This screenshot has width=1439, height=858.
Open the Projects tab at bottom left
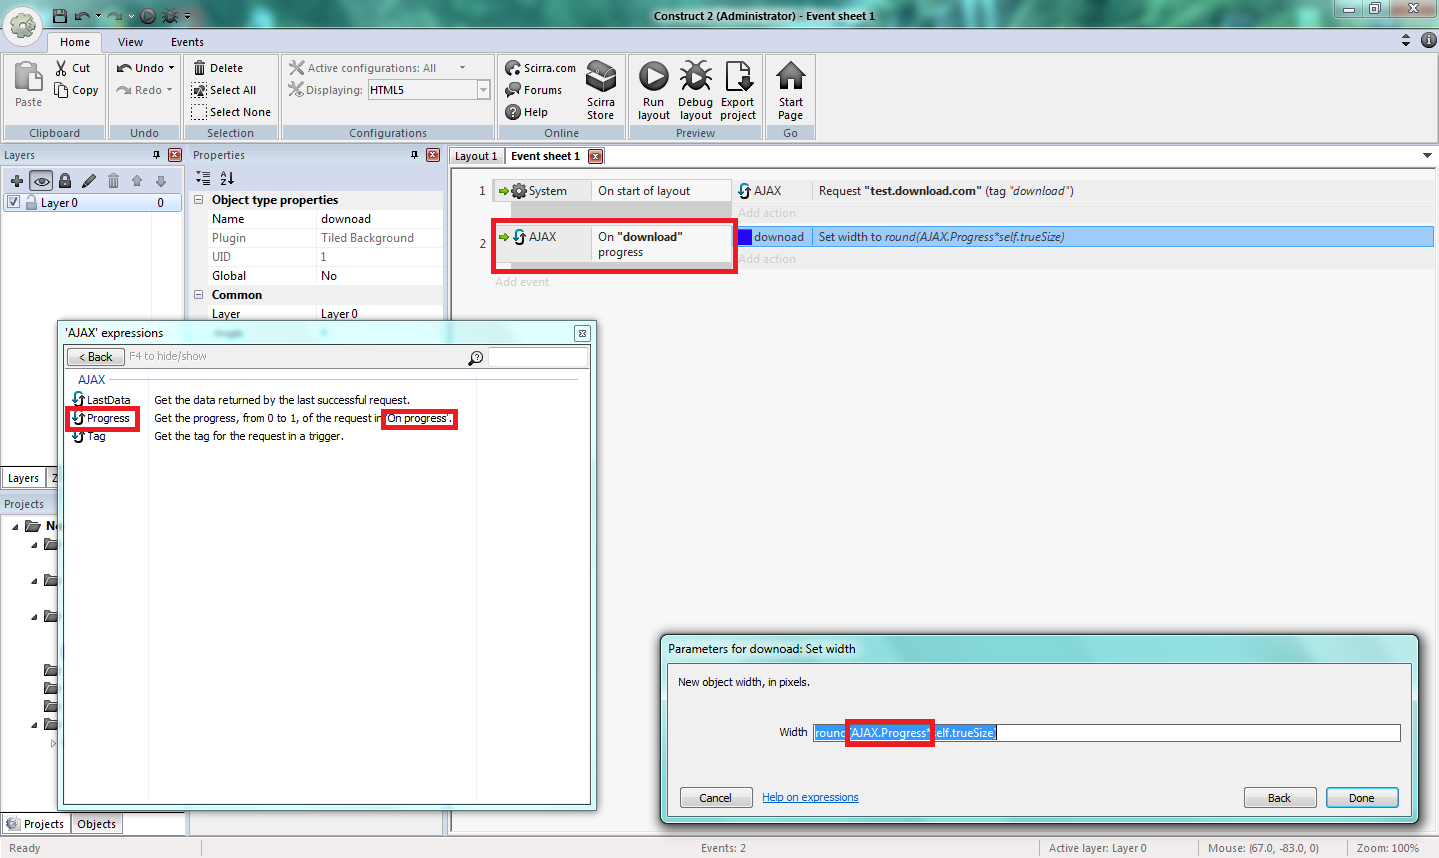35,824
